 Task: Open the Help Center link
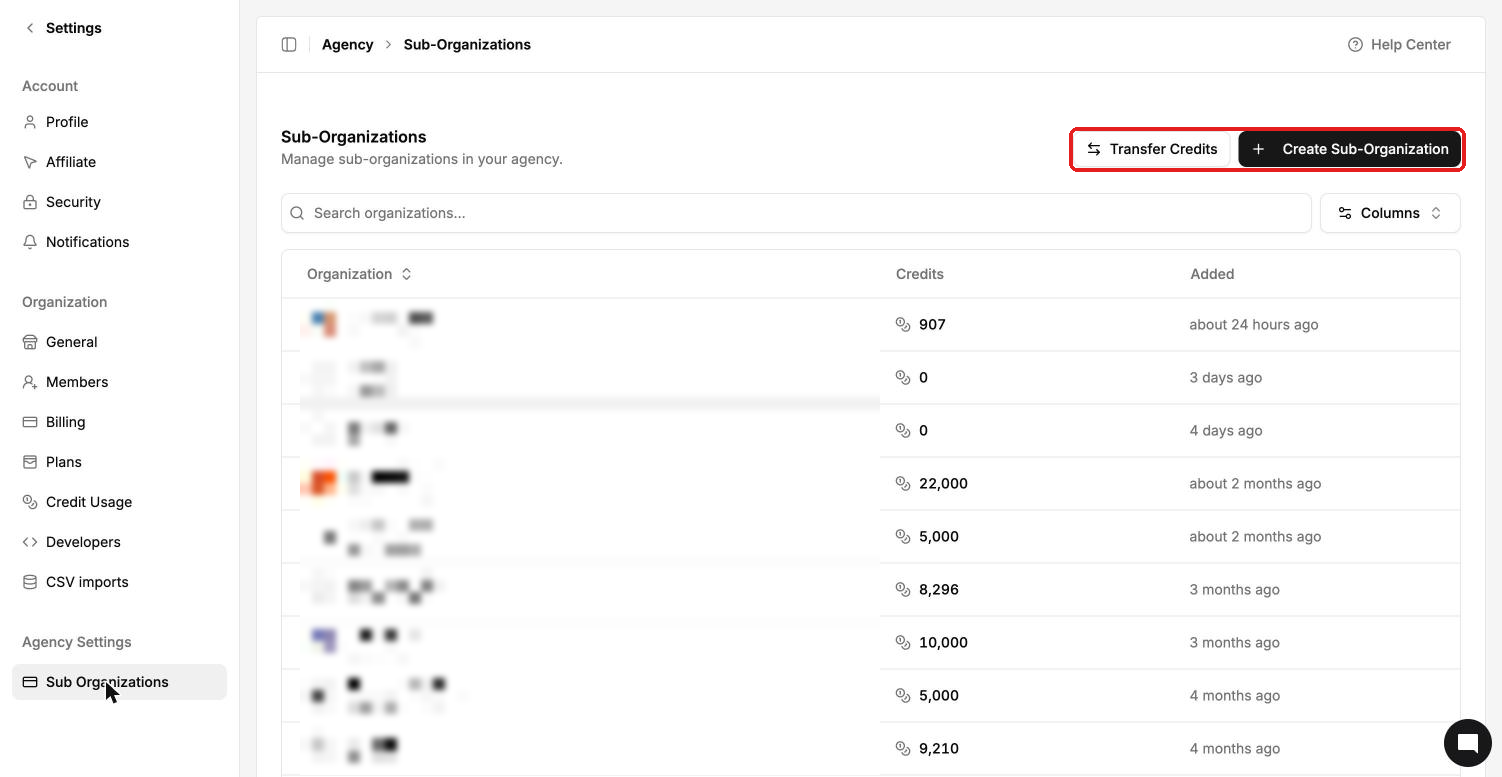tap(1399, 44)
